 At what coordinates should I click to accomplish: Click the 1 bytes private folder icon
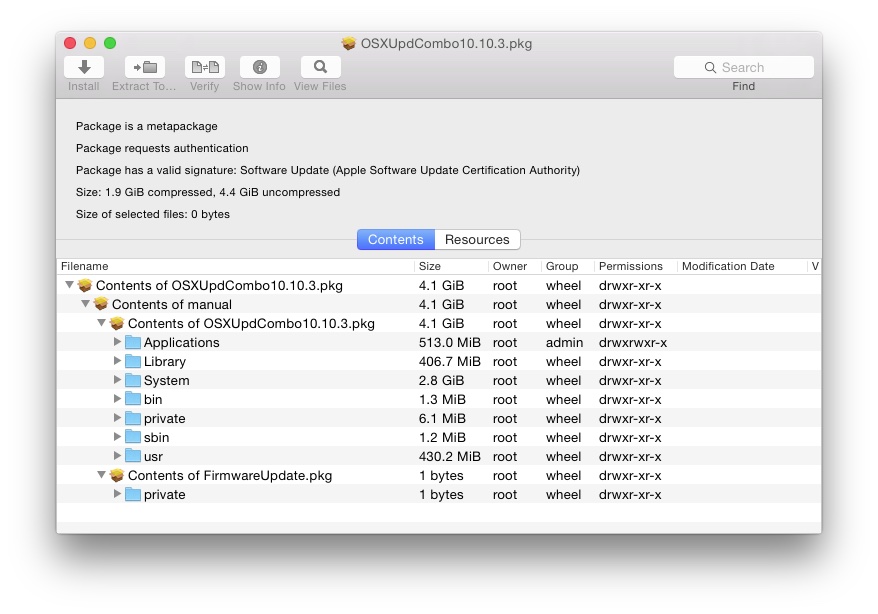(x=133, y=495)
